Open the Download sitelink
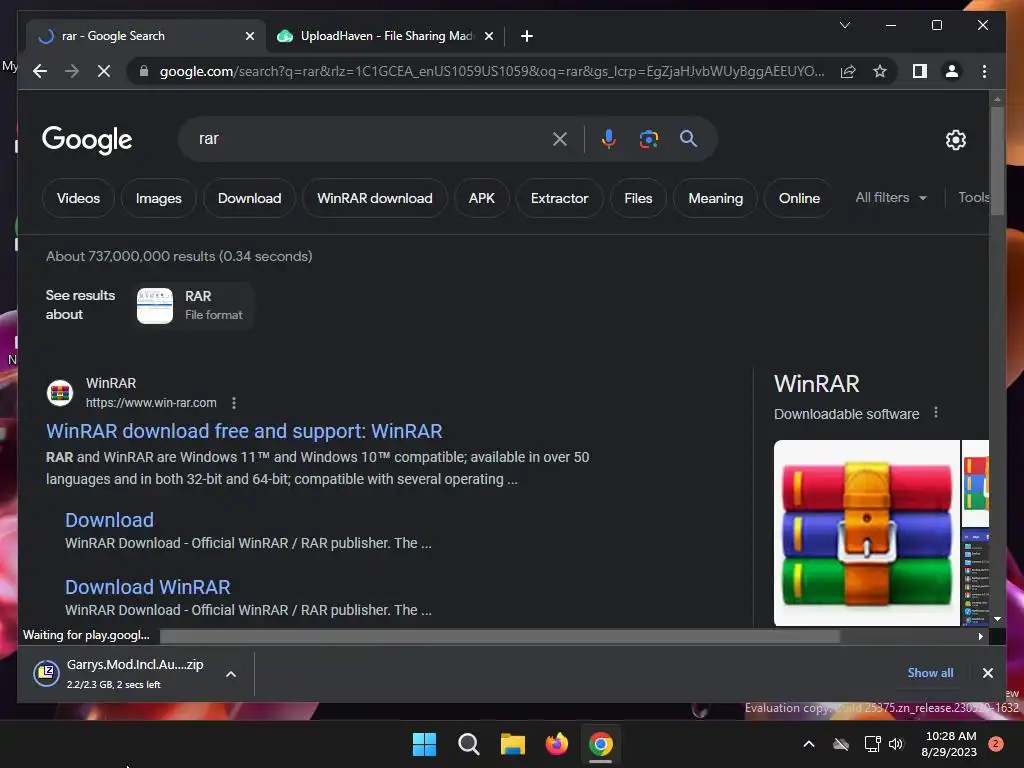1024x768 pixels. (x=110, y=520)
